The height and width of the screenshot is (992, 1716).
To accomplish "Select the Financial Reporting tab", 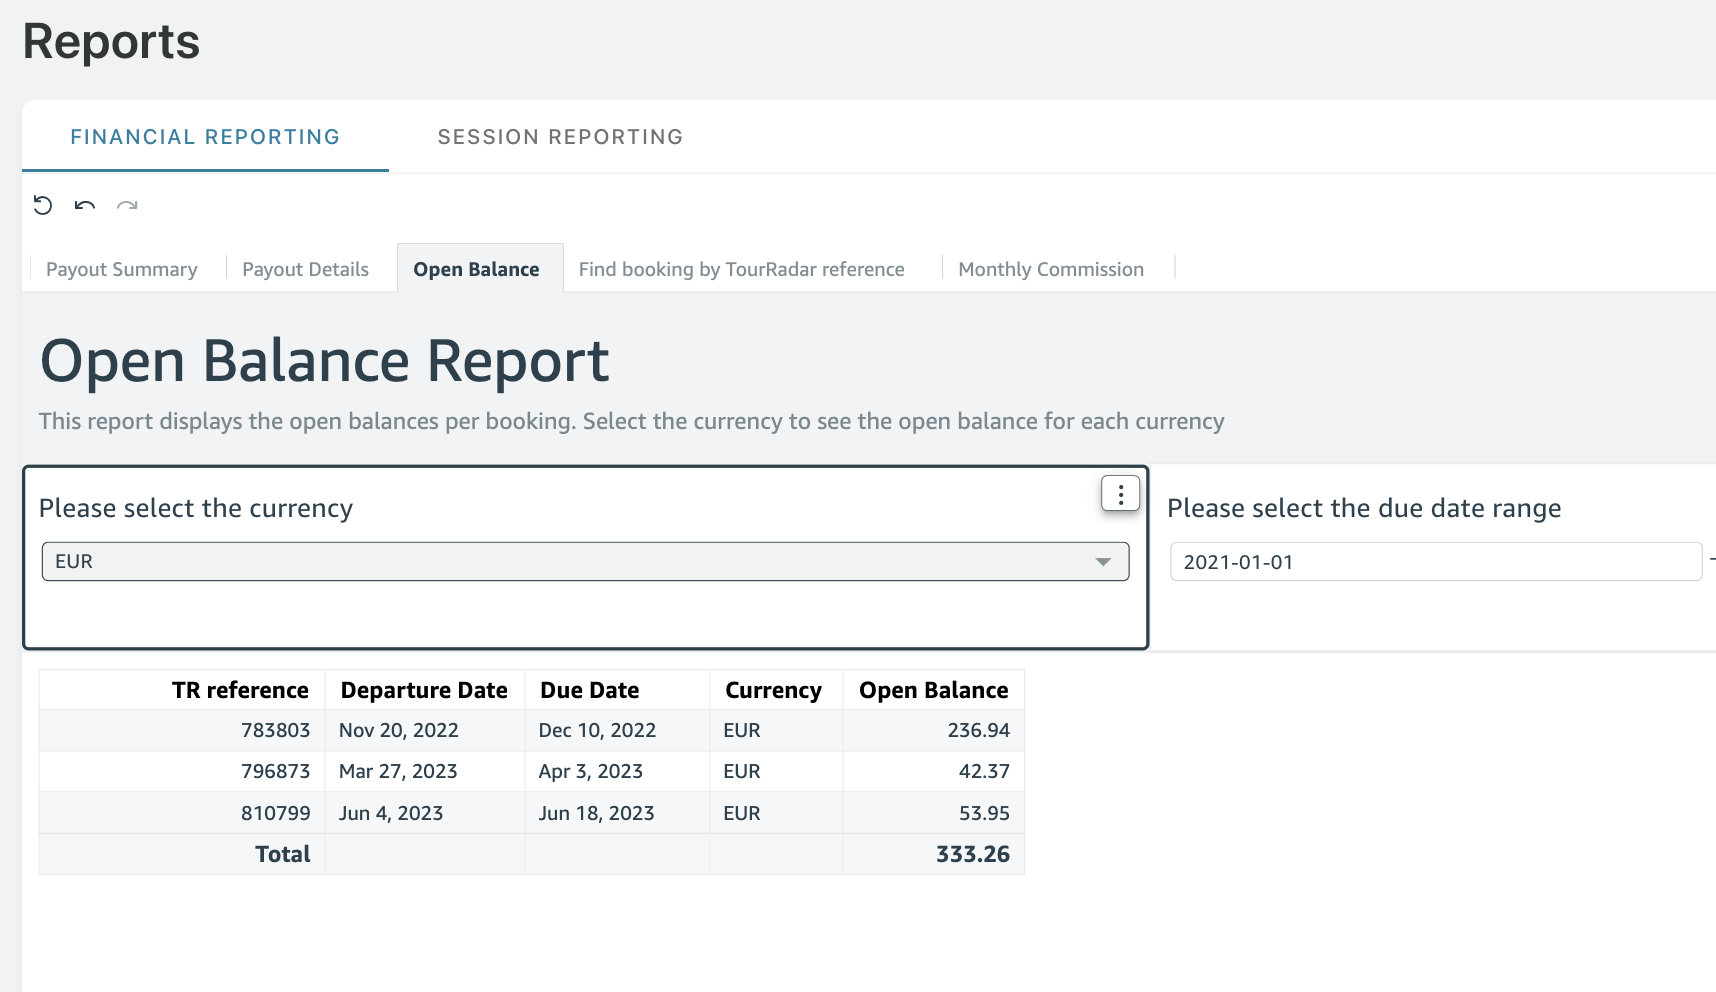I will tap(205, 137).
